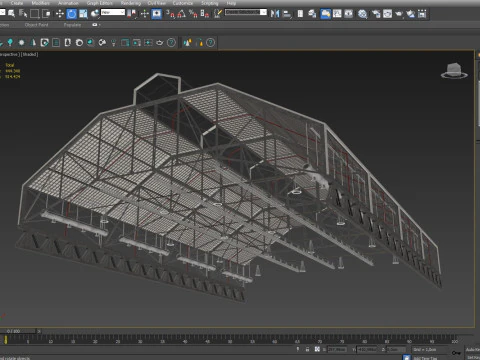This screenshot has width=480, height=360.
Task: Click Render in the Cloud icon
Action: tap(411, 14)
